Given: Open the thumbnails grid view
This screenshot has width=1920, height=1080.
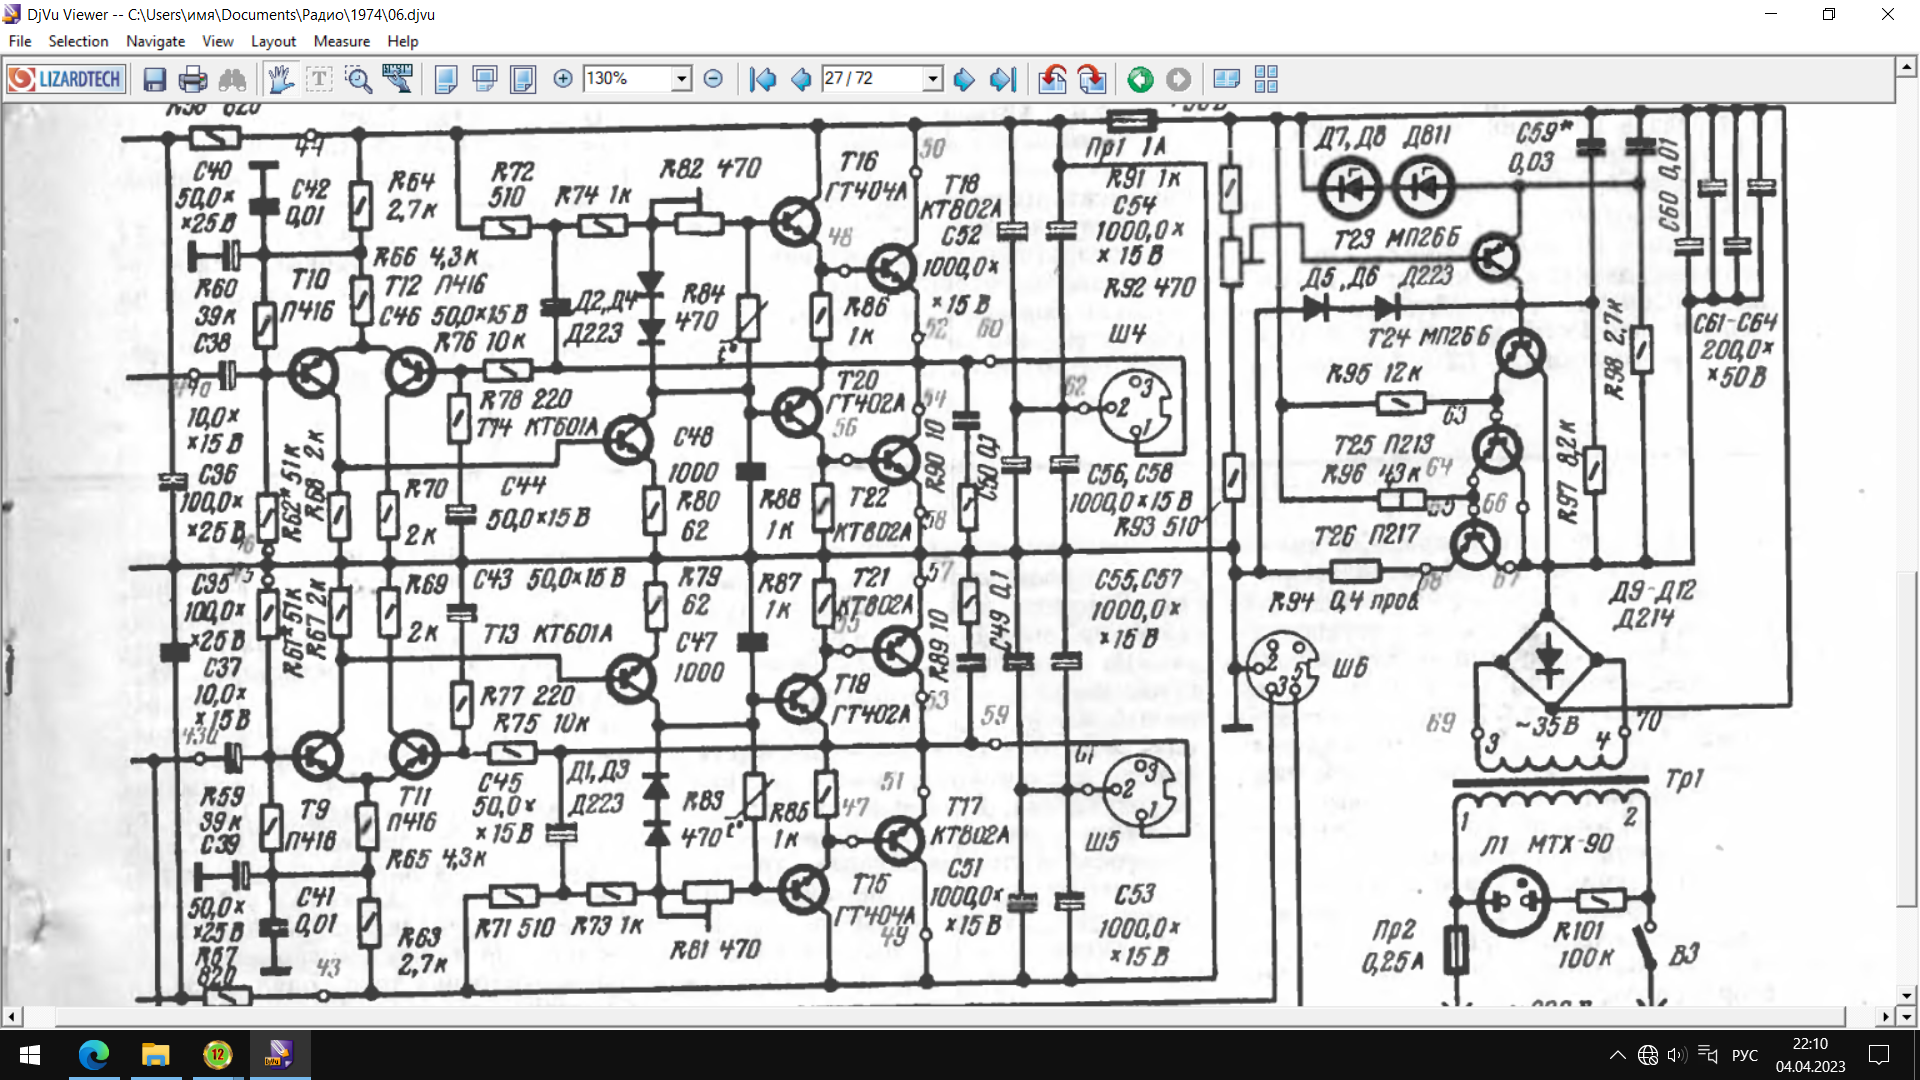Looking at the screenshot, I should coord(1266,79).
